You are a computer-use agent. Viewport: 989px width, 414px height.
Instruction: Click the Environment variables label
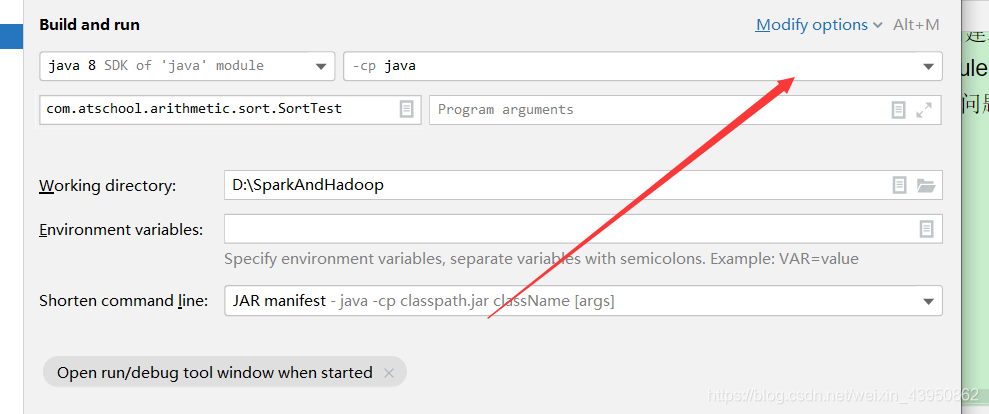[x=121, y=230]
